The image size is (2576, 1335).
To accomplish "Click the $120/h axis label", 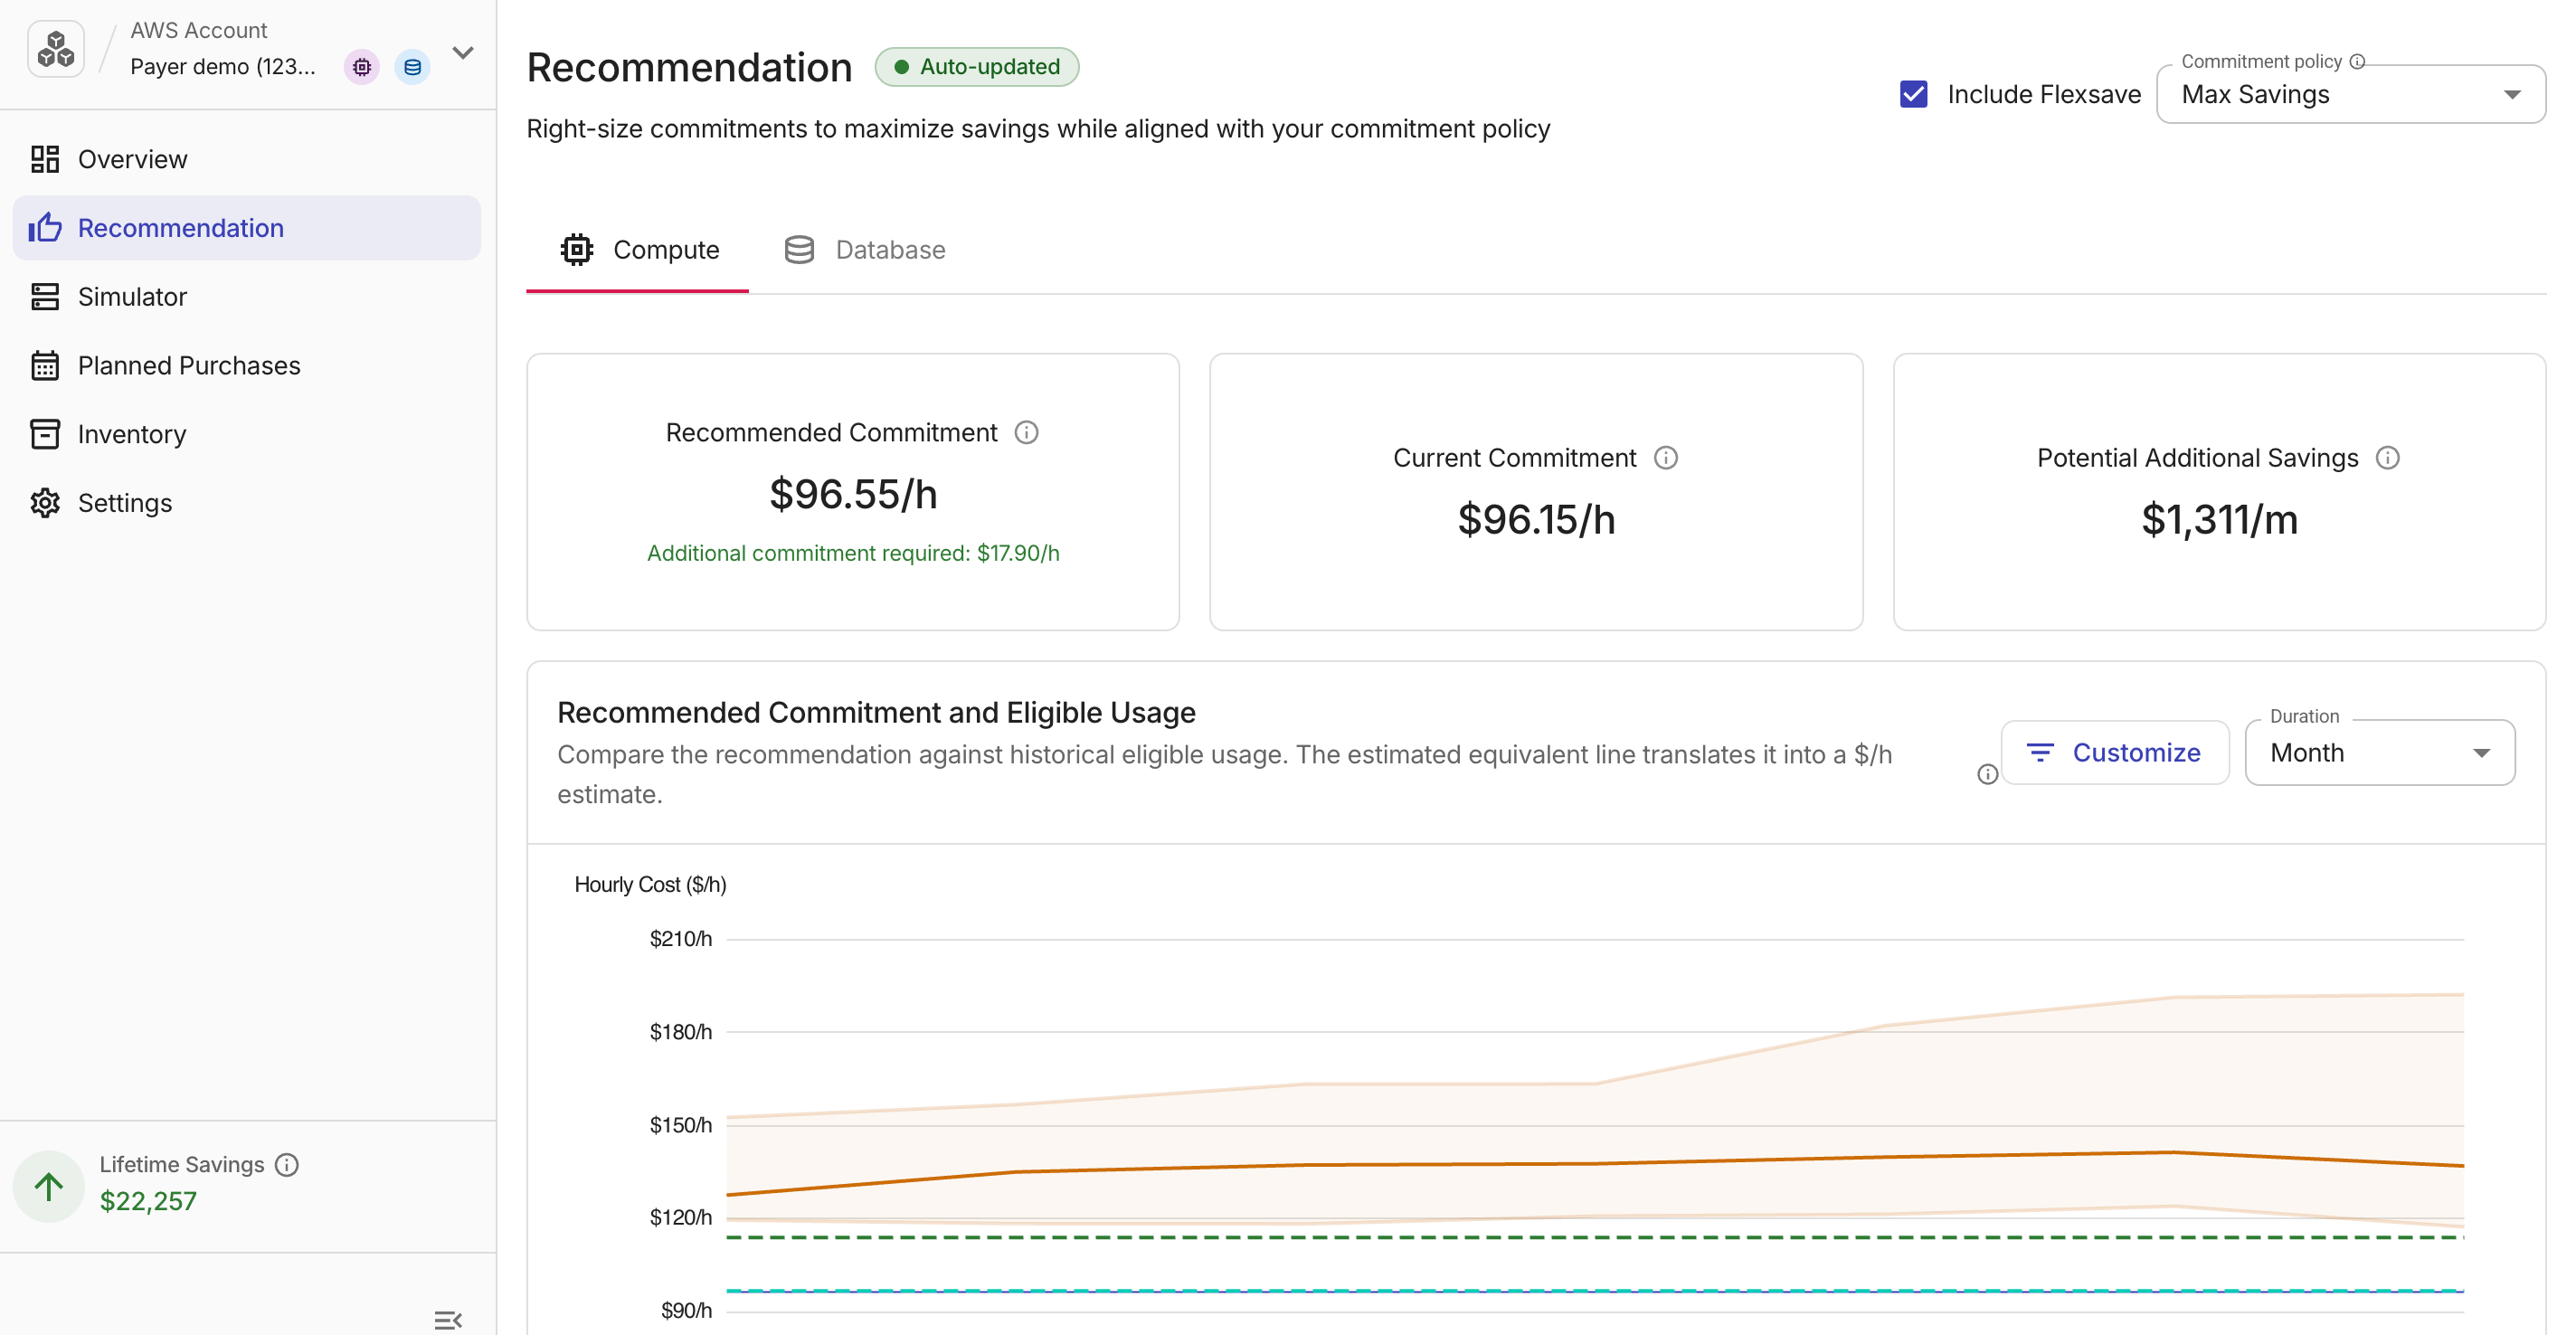I will [x=680, y=1217].
